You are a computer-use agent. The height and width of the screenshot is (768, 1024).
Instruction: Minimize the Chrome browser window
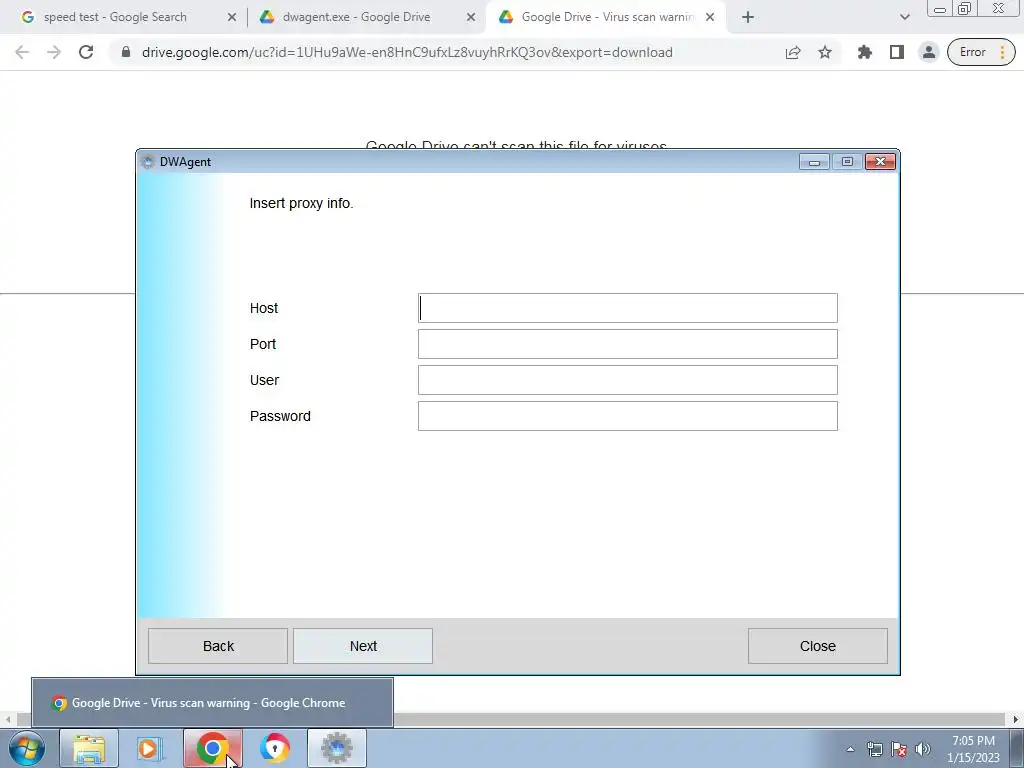tap(940, 9)
